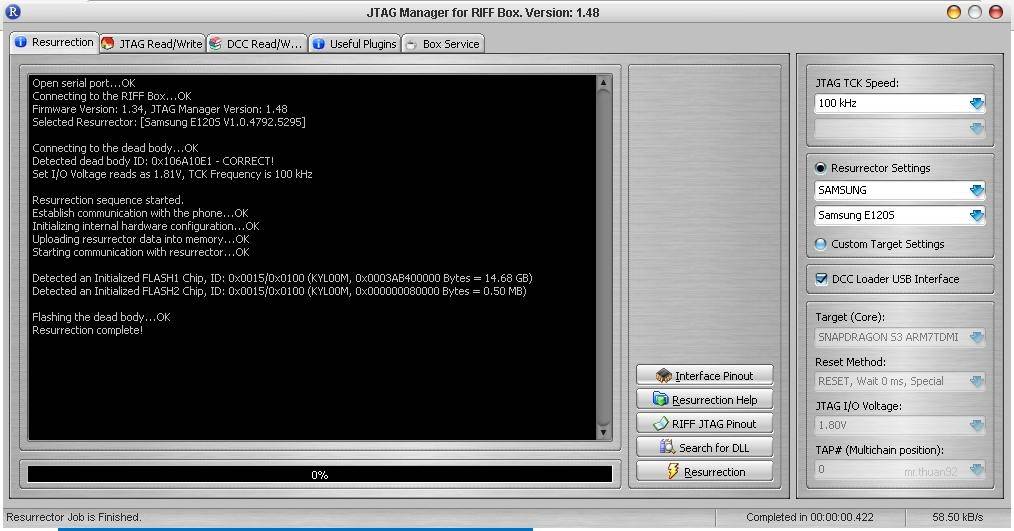This screenshot has width=1014, height=531.
Task: Click the Resurrection Help button
Action: [x=704, y=400]
